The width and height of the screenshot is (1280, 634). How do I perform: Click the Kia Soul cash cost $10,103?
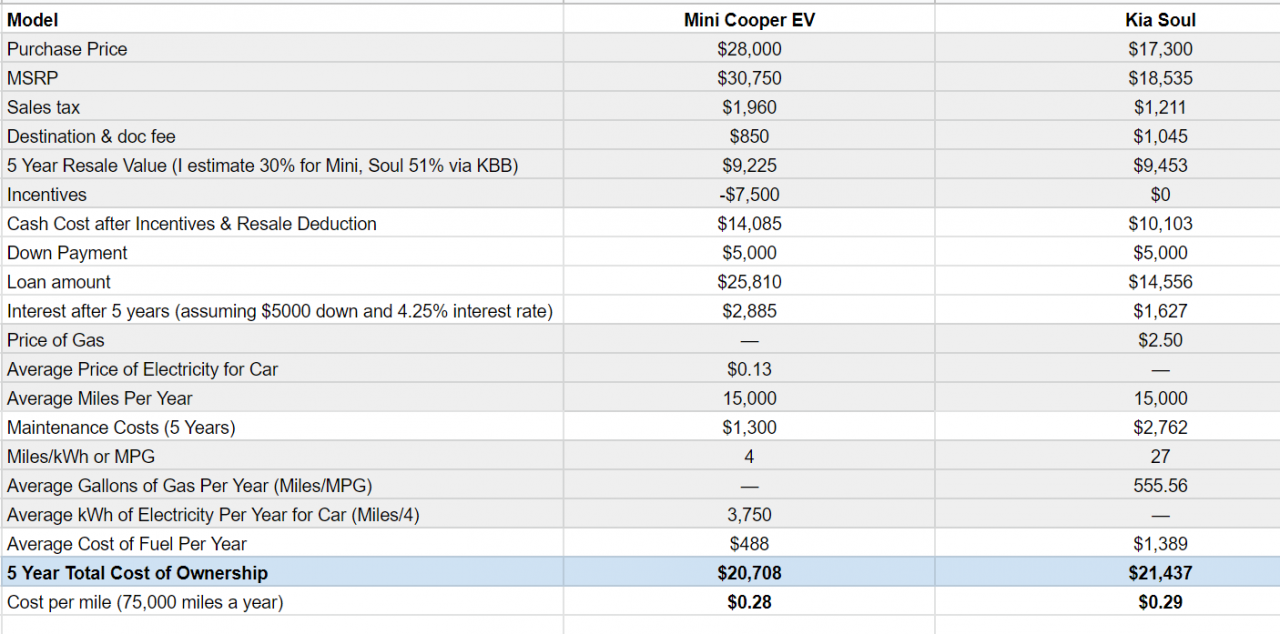pos(1160,223)
